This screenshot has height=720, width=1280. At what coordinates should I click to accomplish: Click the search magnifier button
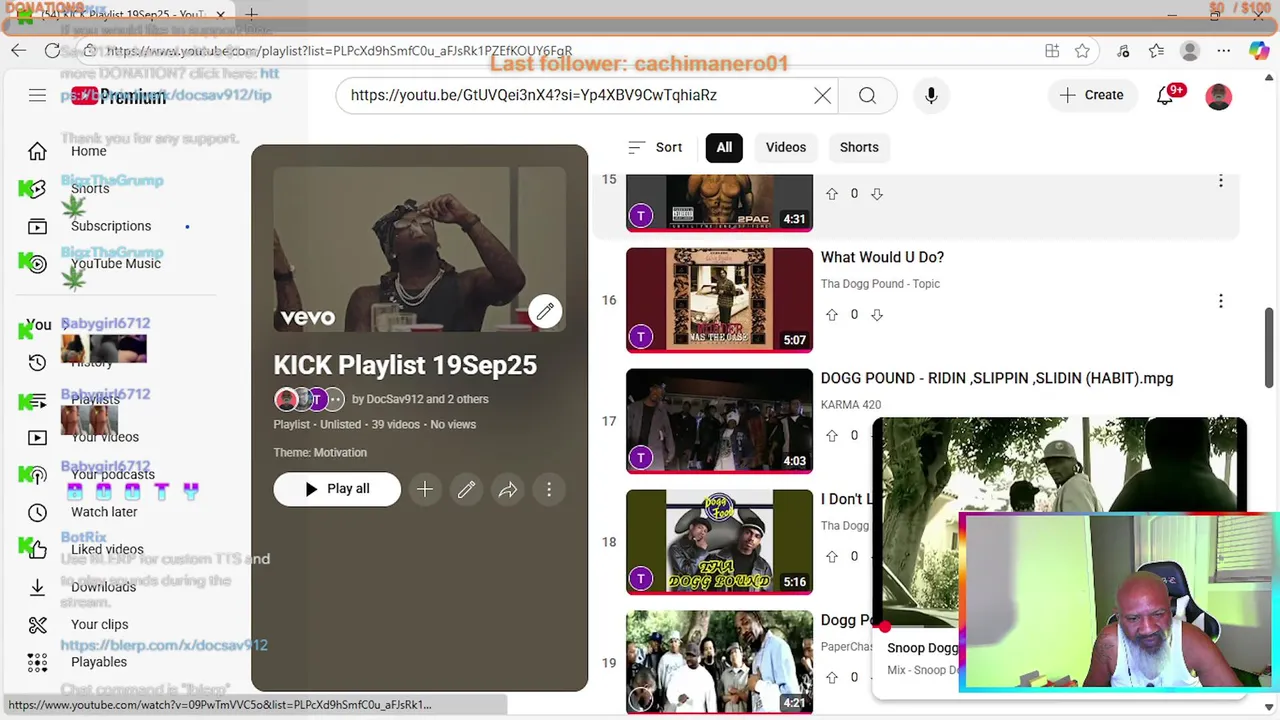tap(867, 95)
